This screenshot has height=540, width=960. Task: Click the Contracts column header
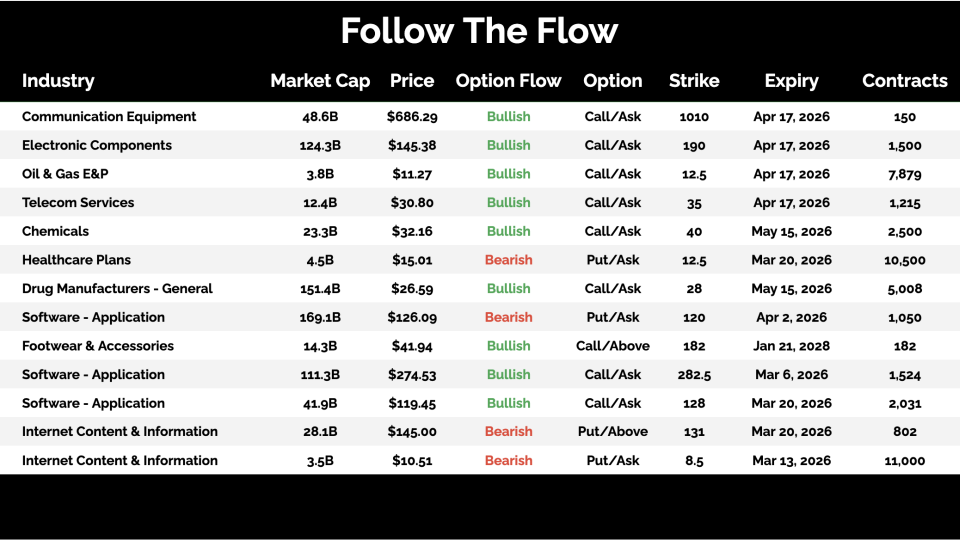point(905,81)
